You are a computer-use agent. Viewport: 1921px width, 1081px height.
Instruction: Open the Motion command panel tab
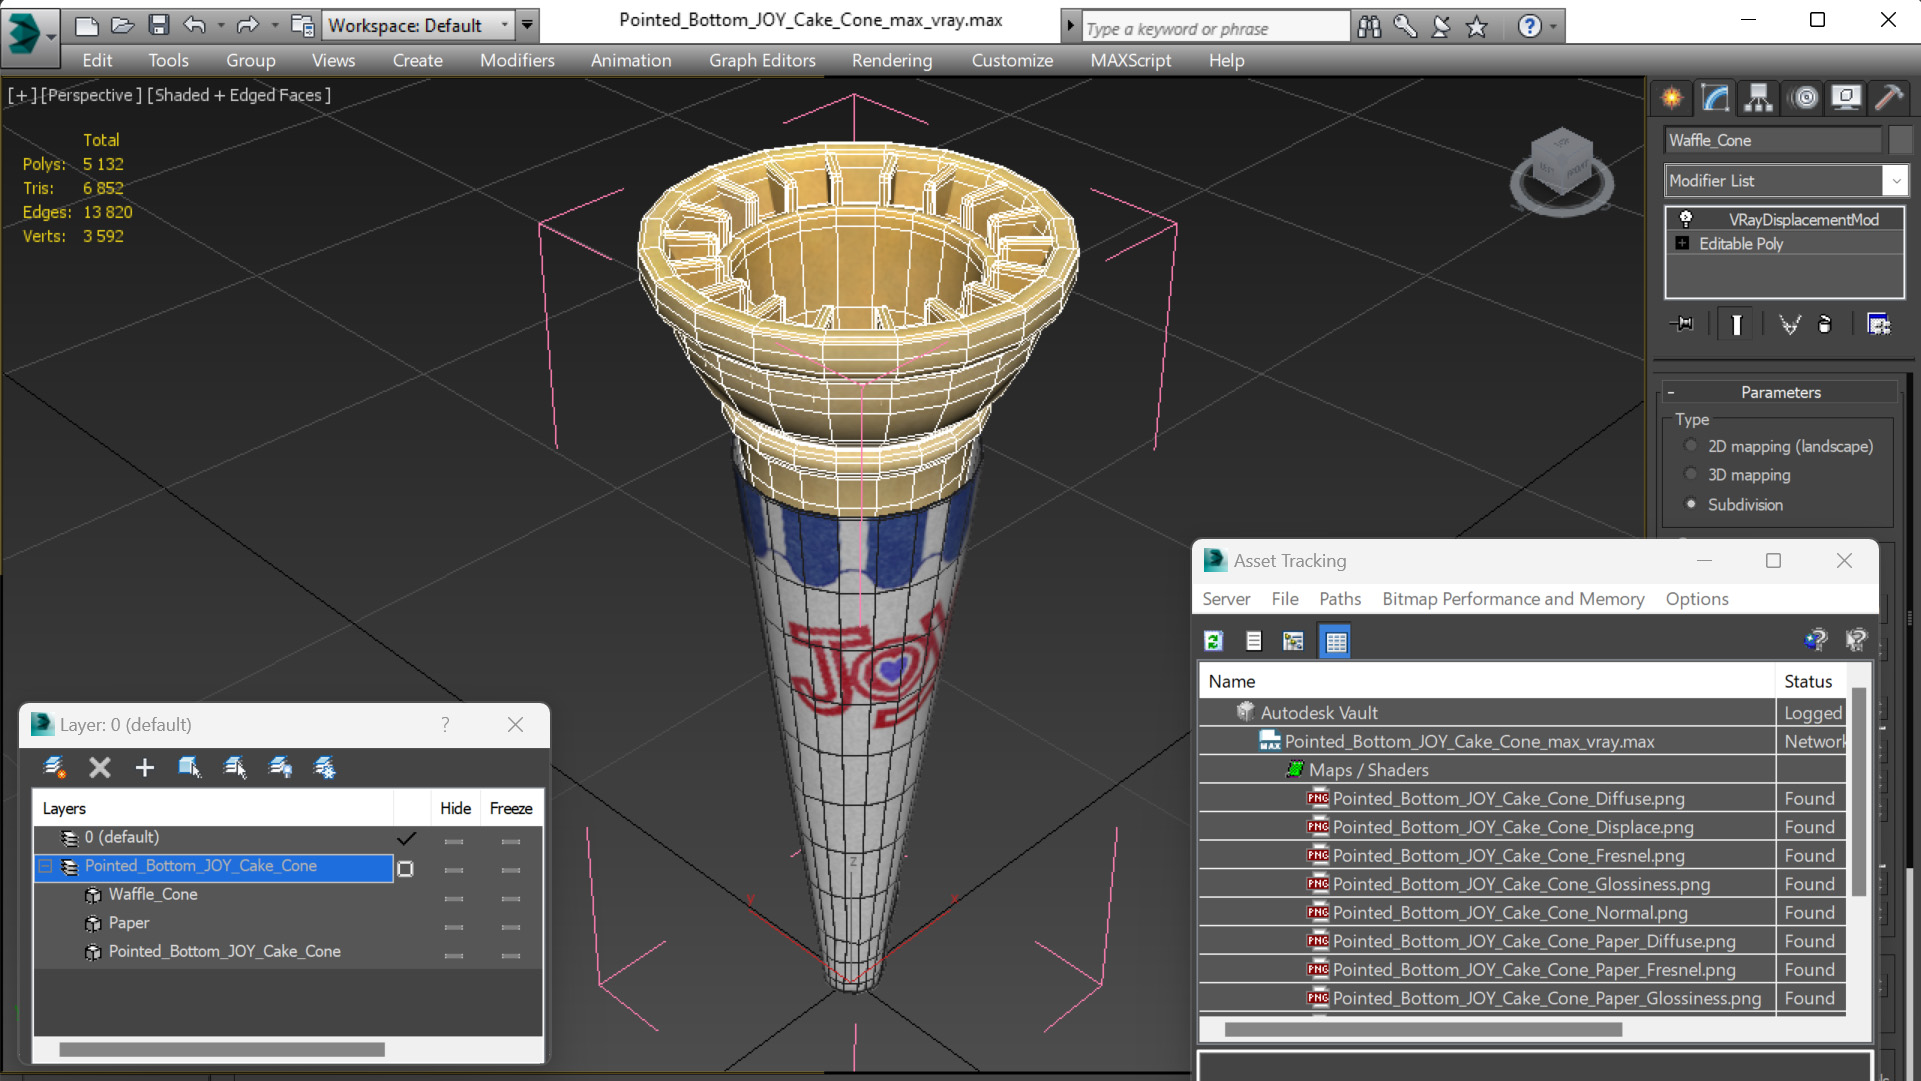pyautogui.click(x=1805, y=97)
